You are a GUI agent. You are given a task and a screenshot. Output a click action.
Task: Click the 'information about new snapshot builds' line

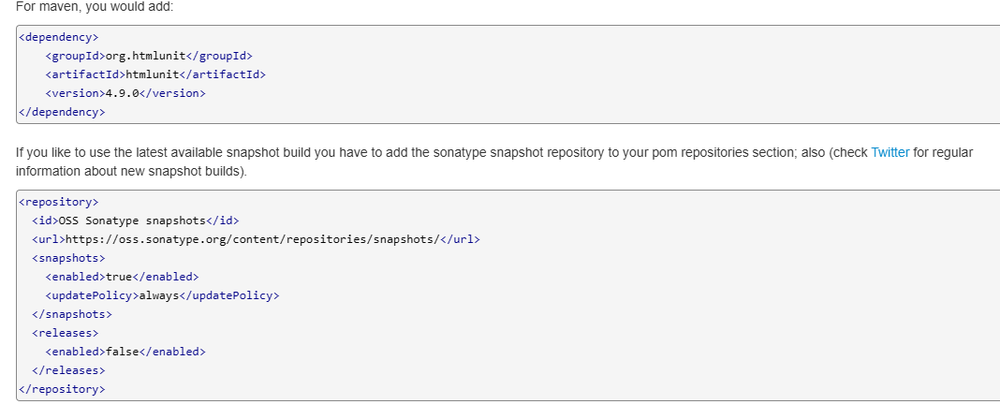131,172
